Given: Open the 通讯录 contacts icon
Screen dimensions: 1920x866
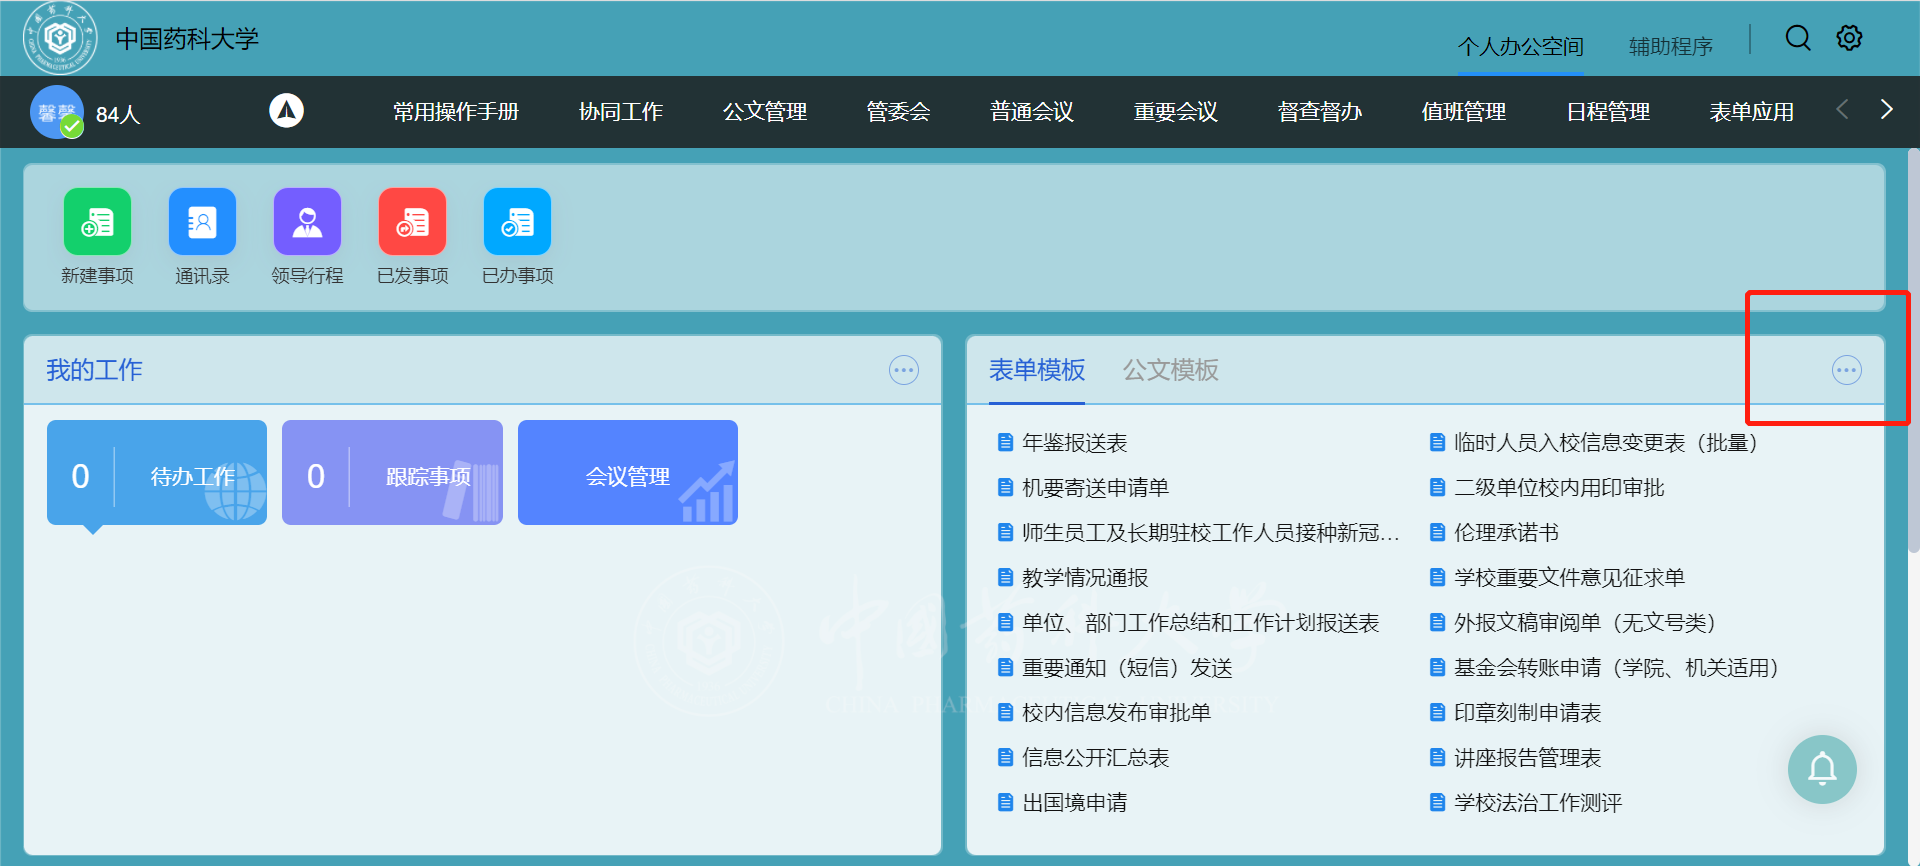Looking at the screenshot, I should click(x=202, y=222).
